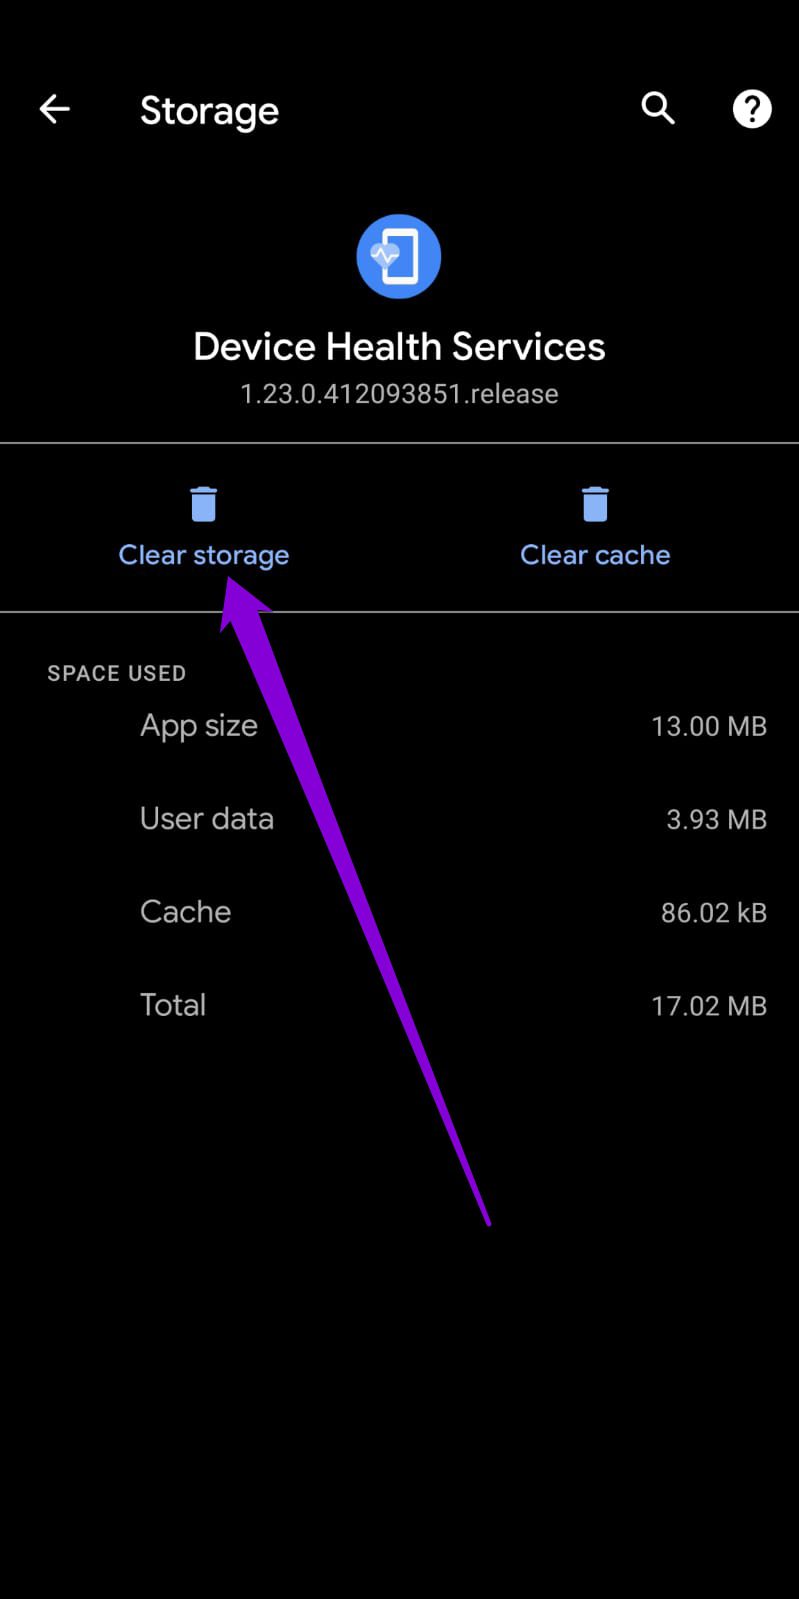Tap the version number 1.23.0.412093851.release
The width and height of the screenshot is (799, 1599).
(x=399, y=394)
